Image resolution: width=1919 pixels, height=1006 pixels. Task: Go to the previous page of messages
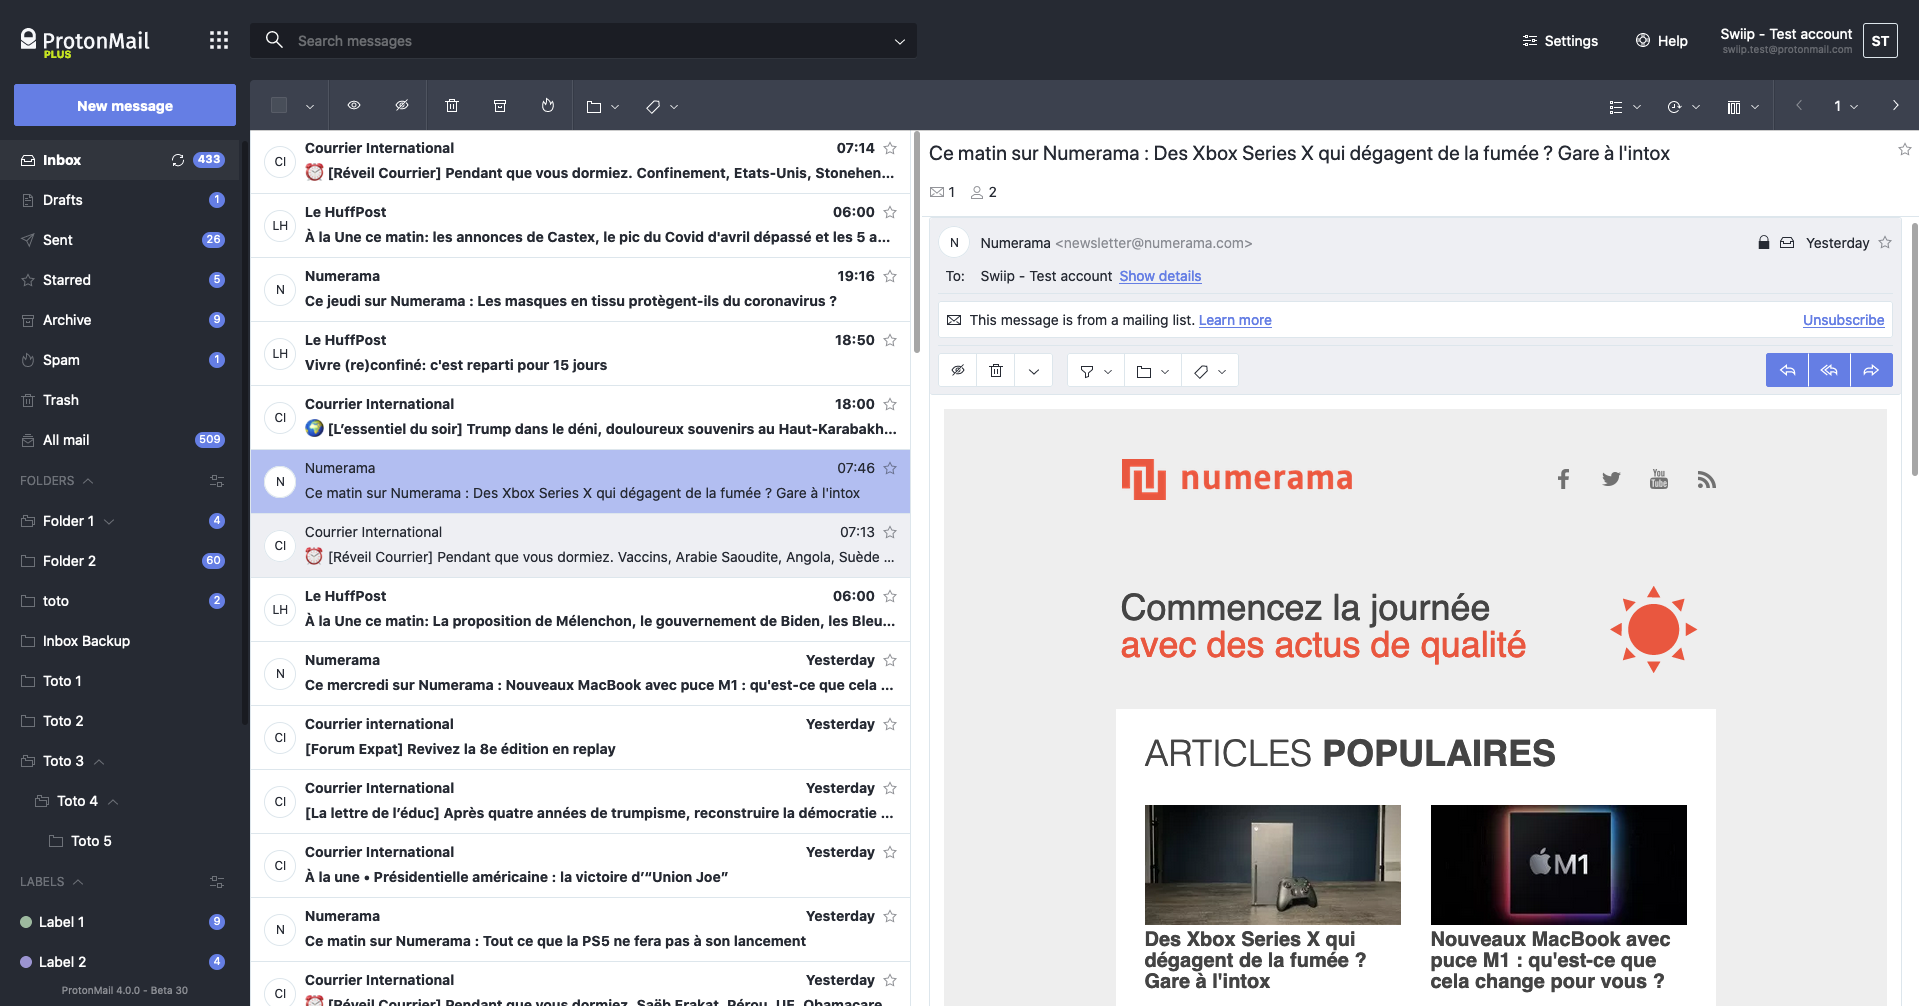click(1799, 106)
